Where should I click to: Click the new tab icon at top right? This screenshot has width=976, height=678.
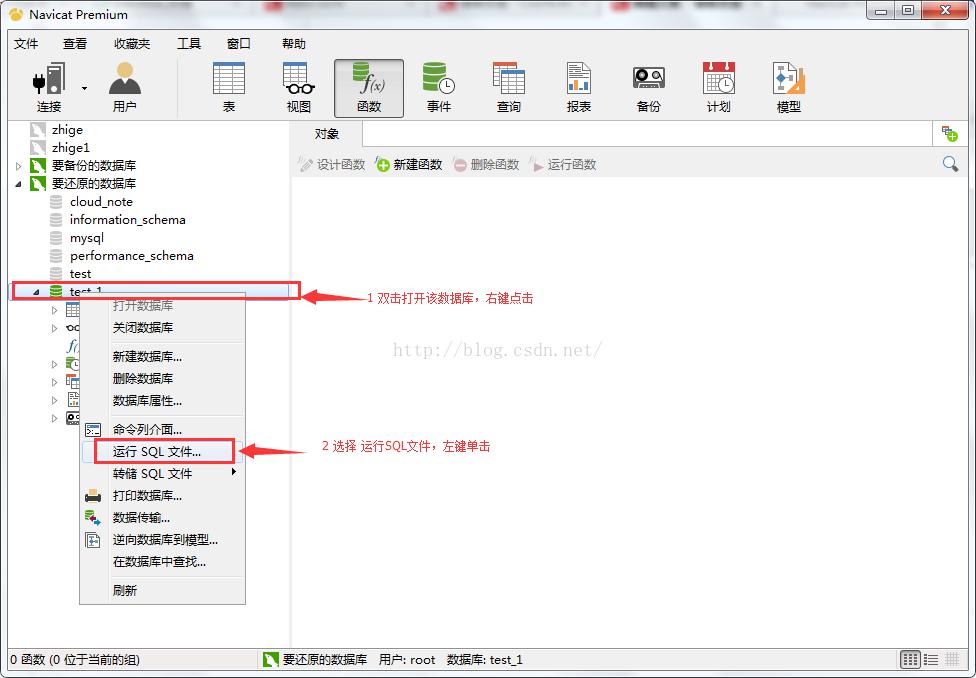[x=949, y=133]
